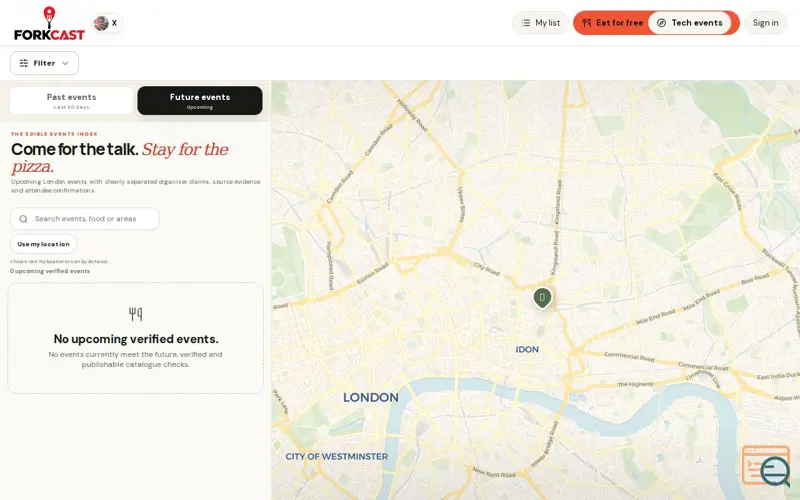Click the fork and knife icon in the empty-state card
The image size is (800, 500).
coord(135,314)
